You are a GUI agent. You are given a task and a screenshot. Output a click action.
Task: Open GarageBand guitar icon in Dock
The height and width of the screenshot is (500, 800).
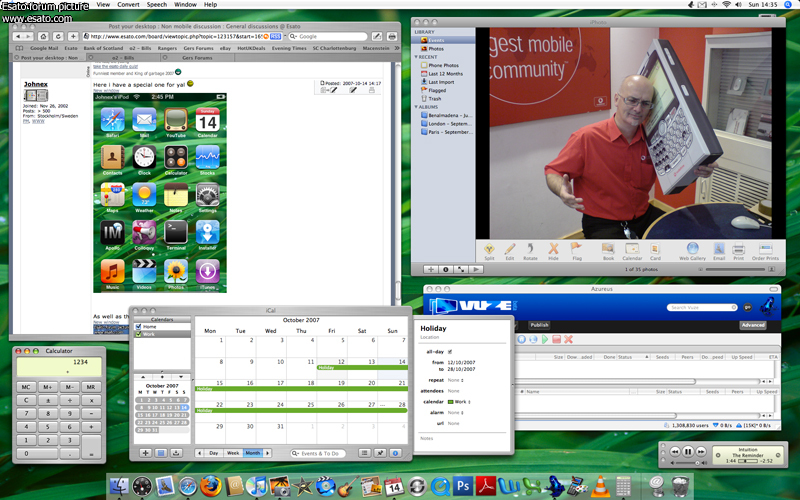pos(348,486)
